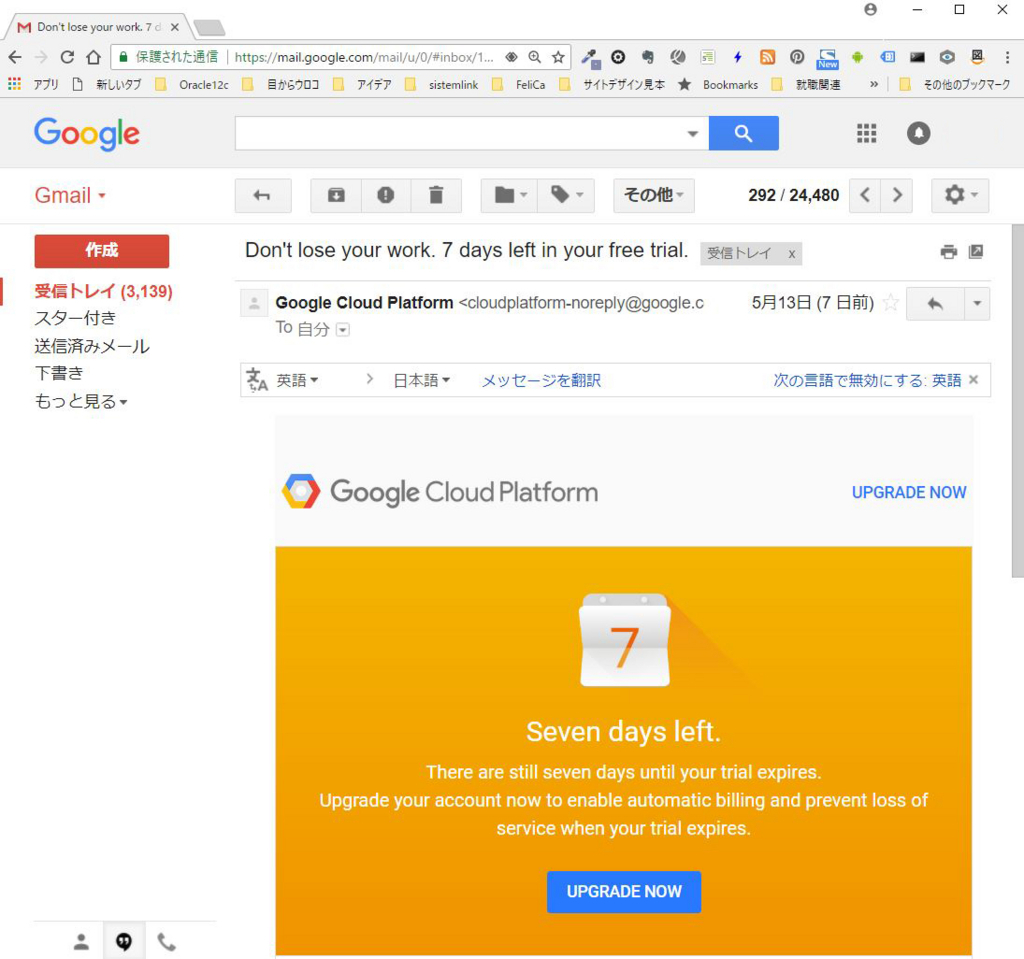The width and height of the screenshot is (1024, 959).
Task: Open the contacts person icon tab
Action: 81,942
